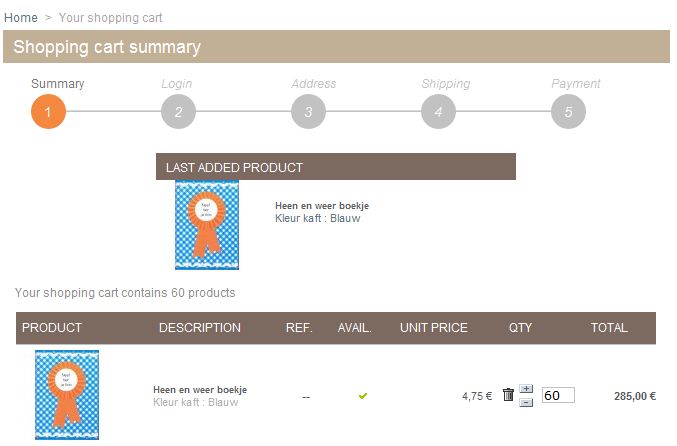677x446 pixels.
Task: Decrease quantity with the minus button
Action: (527, 401)
